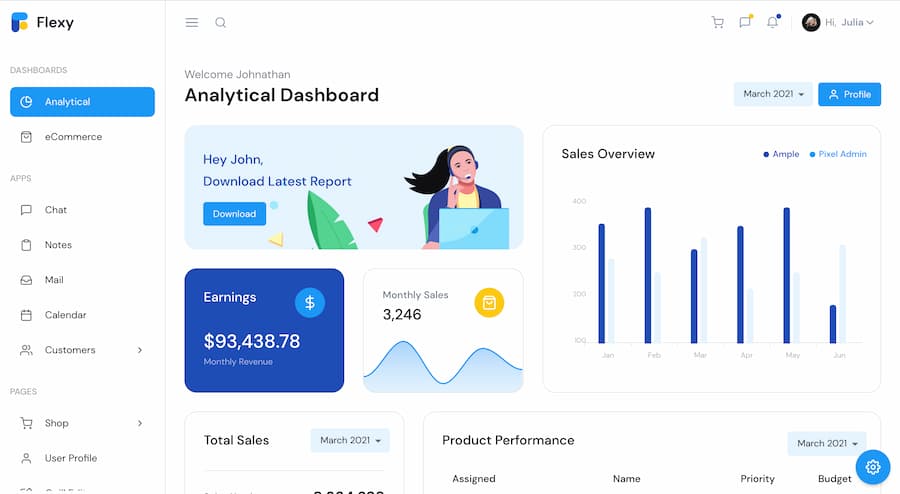
Task: Click the hamburger menu icon
Action: (192, 23)
